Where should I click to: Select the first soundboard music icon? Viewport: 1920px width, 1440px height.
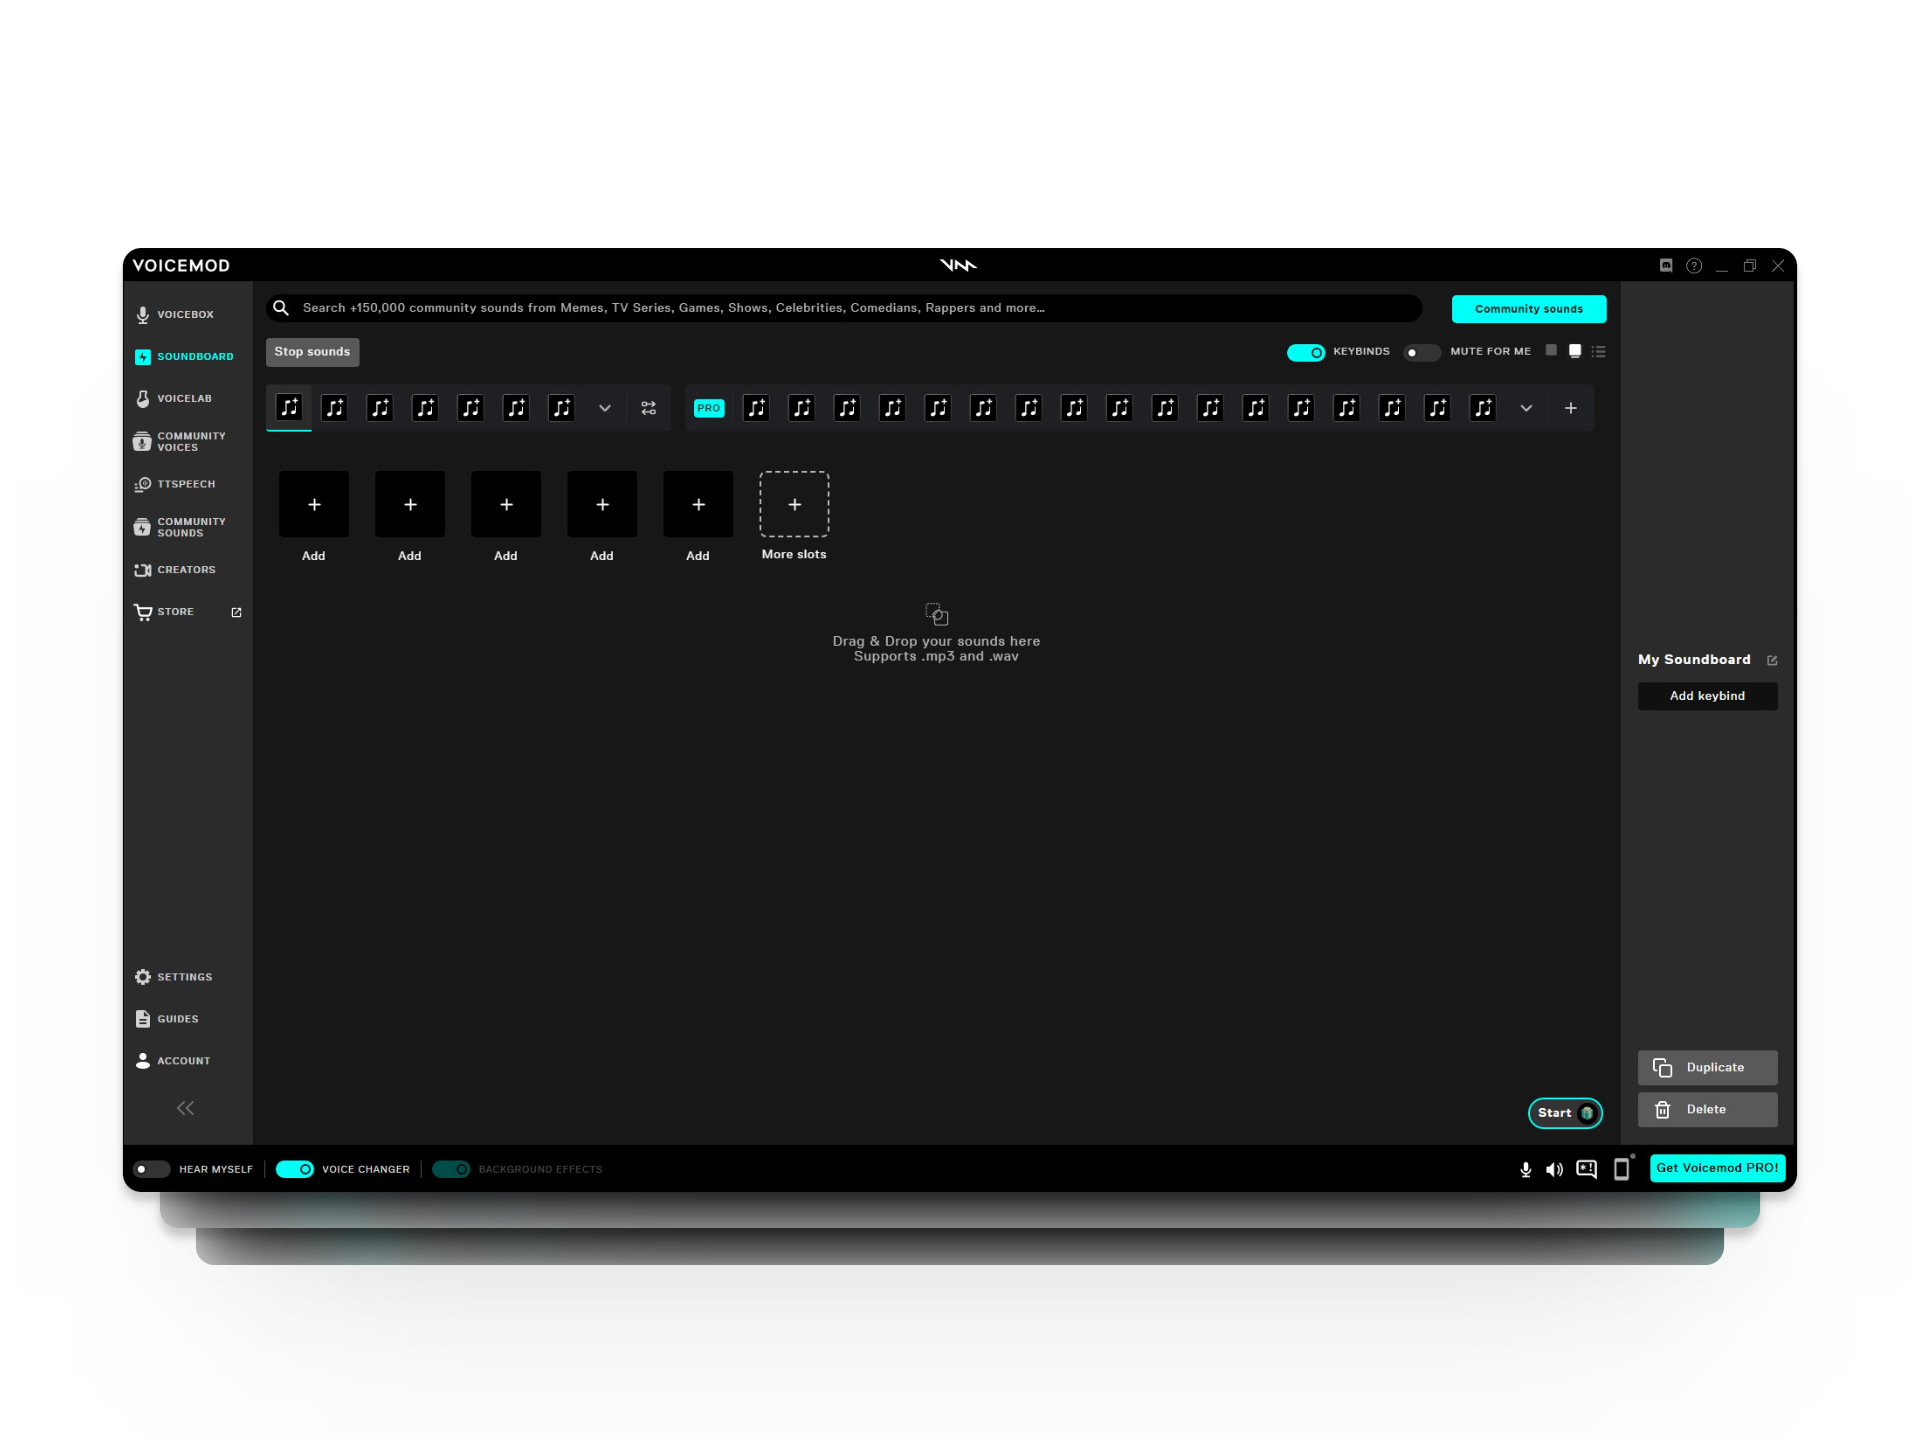(x=289, y=407)
